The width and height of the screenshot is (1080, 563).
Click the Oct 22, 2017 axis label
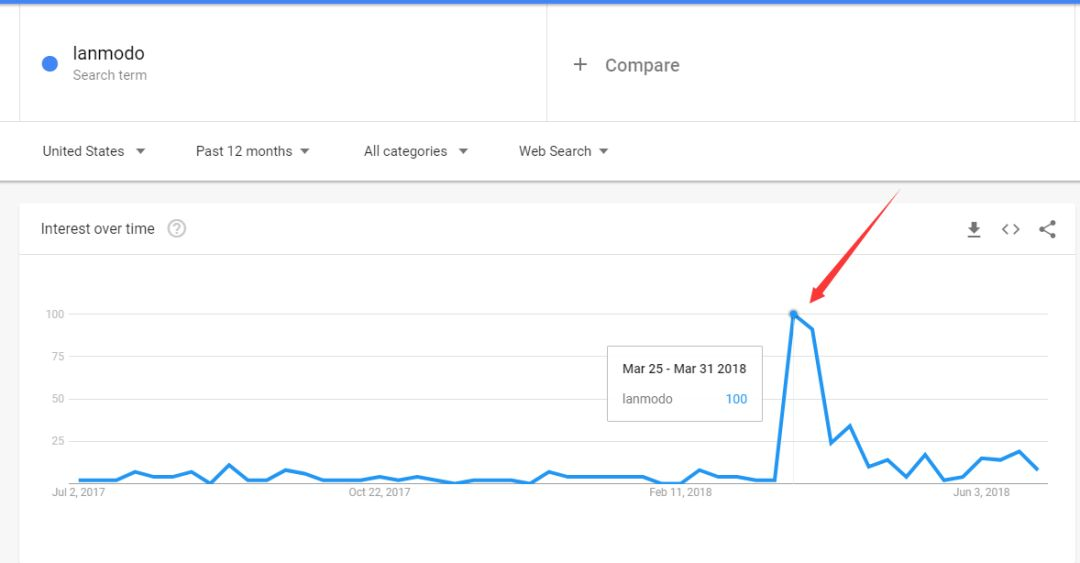pyautogui.click(x=380, y=492)
